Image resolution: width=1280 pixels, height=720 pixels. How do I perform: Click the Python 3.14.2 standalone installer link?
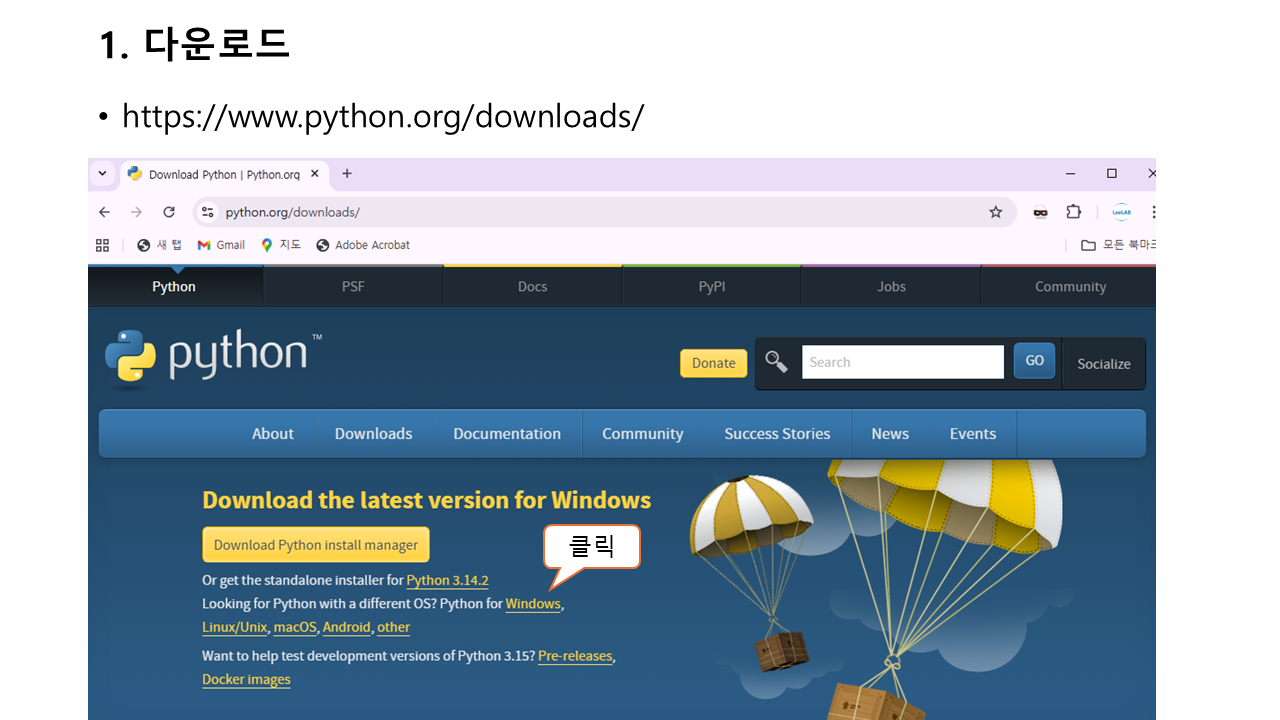click(x=447, y=580)
